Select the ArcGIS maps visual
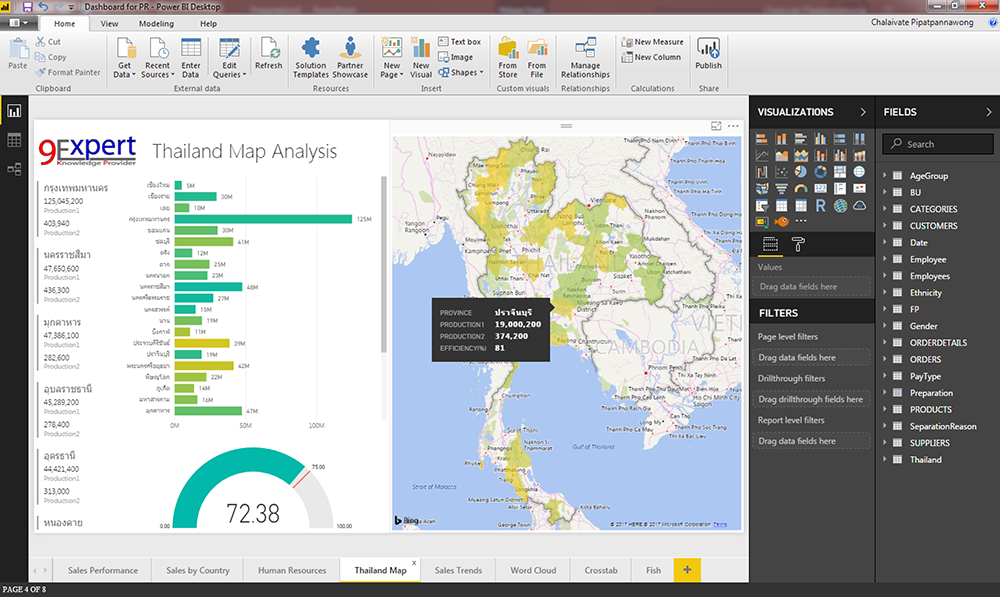The height and width of the screenshot is (597, 1000). 840,205
